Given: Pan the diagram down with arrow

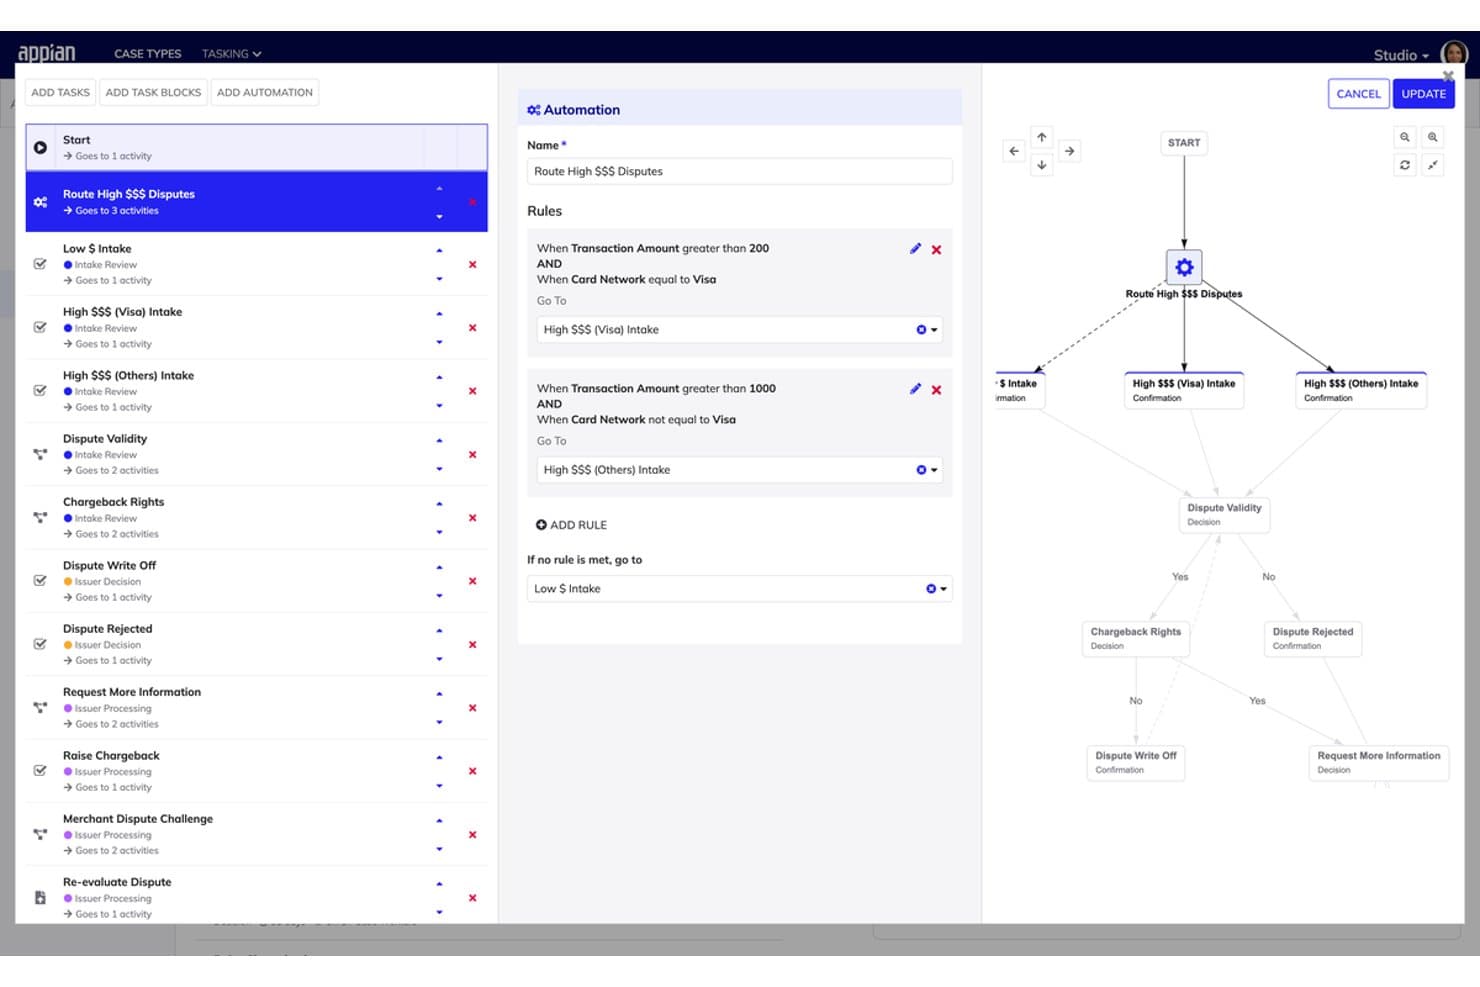Looking at the screenshot, I should (x=1042, y=165).
